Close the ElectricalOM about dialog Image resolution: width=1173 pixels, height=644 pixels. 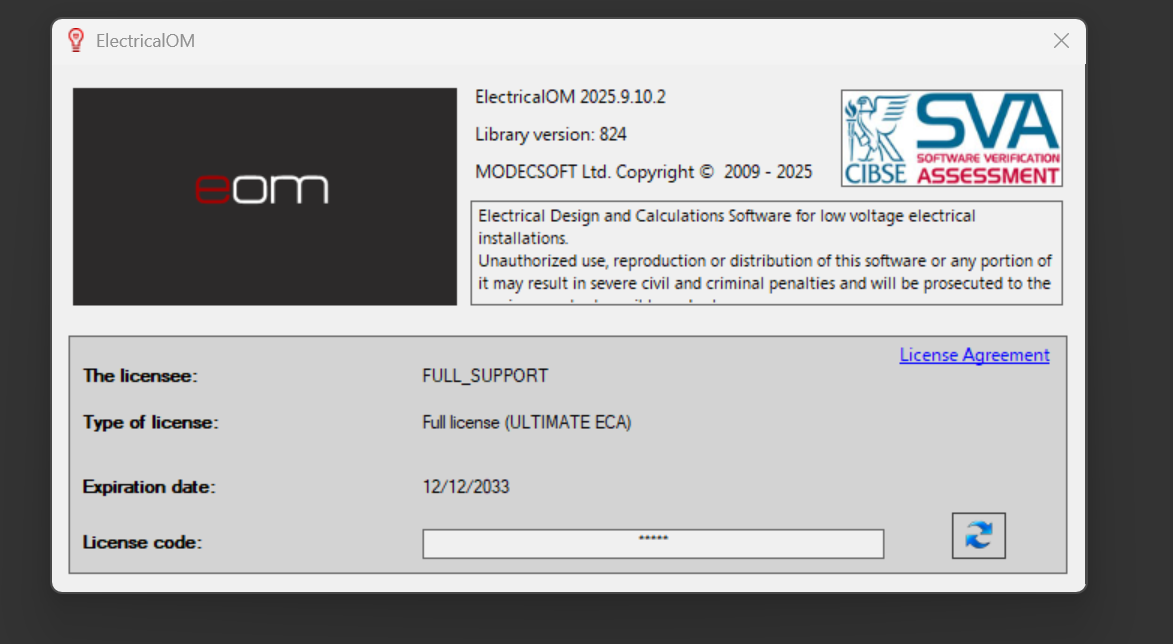(1061, 41)
